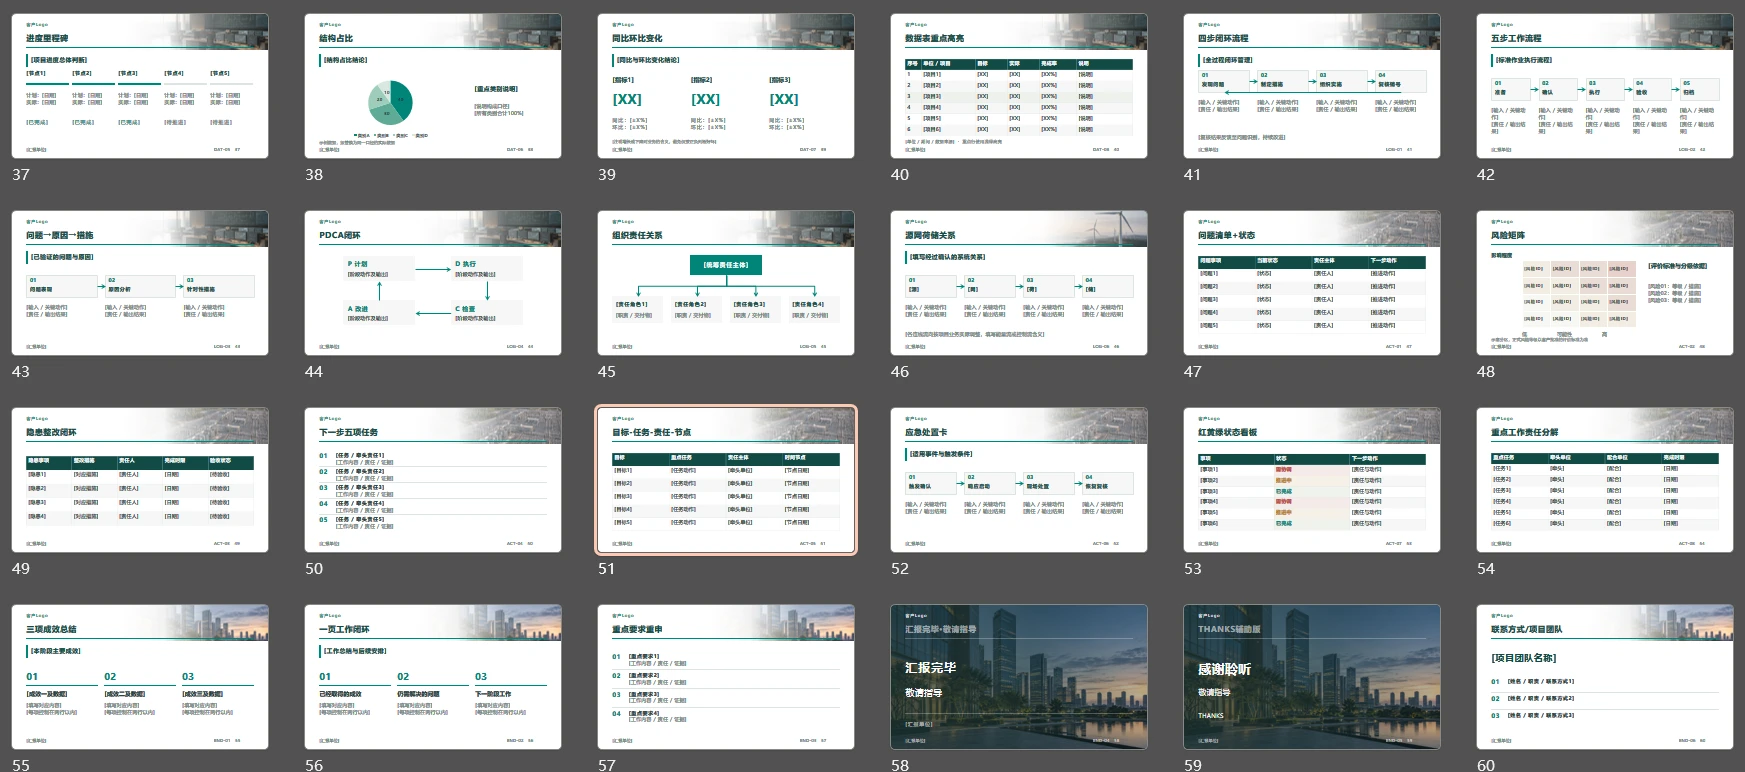
Task: Pick slide 48 风险矩阵 thumbnail
Action: [1605, 283]
